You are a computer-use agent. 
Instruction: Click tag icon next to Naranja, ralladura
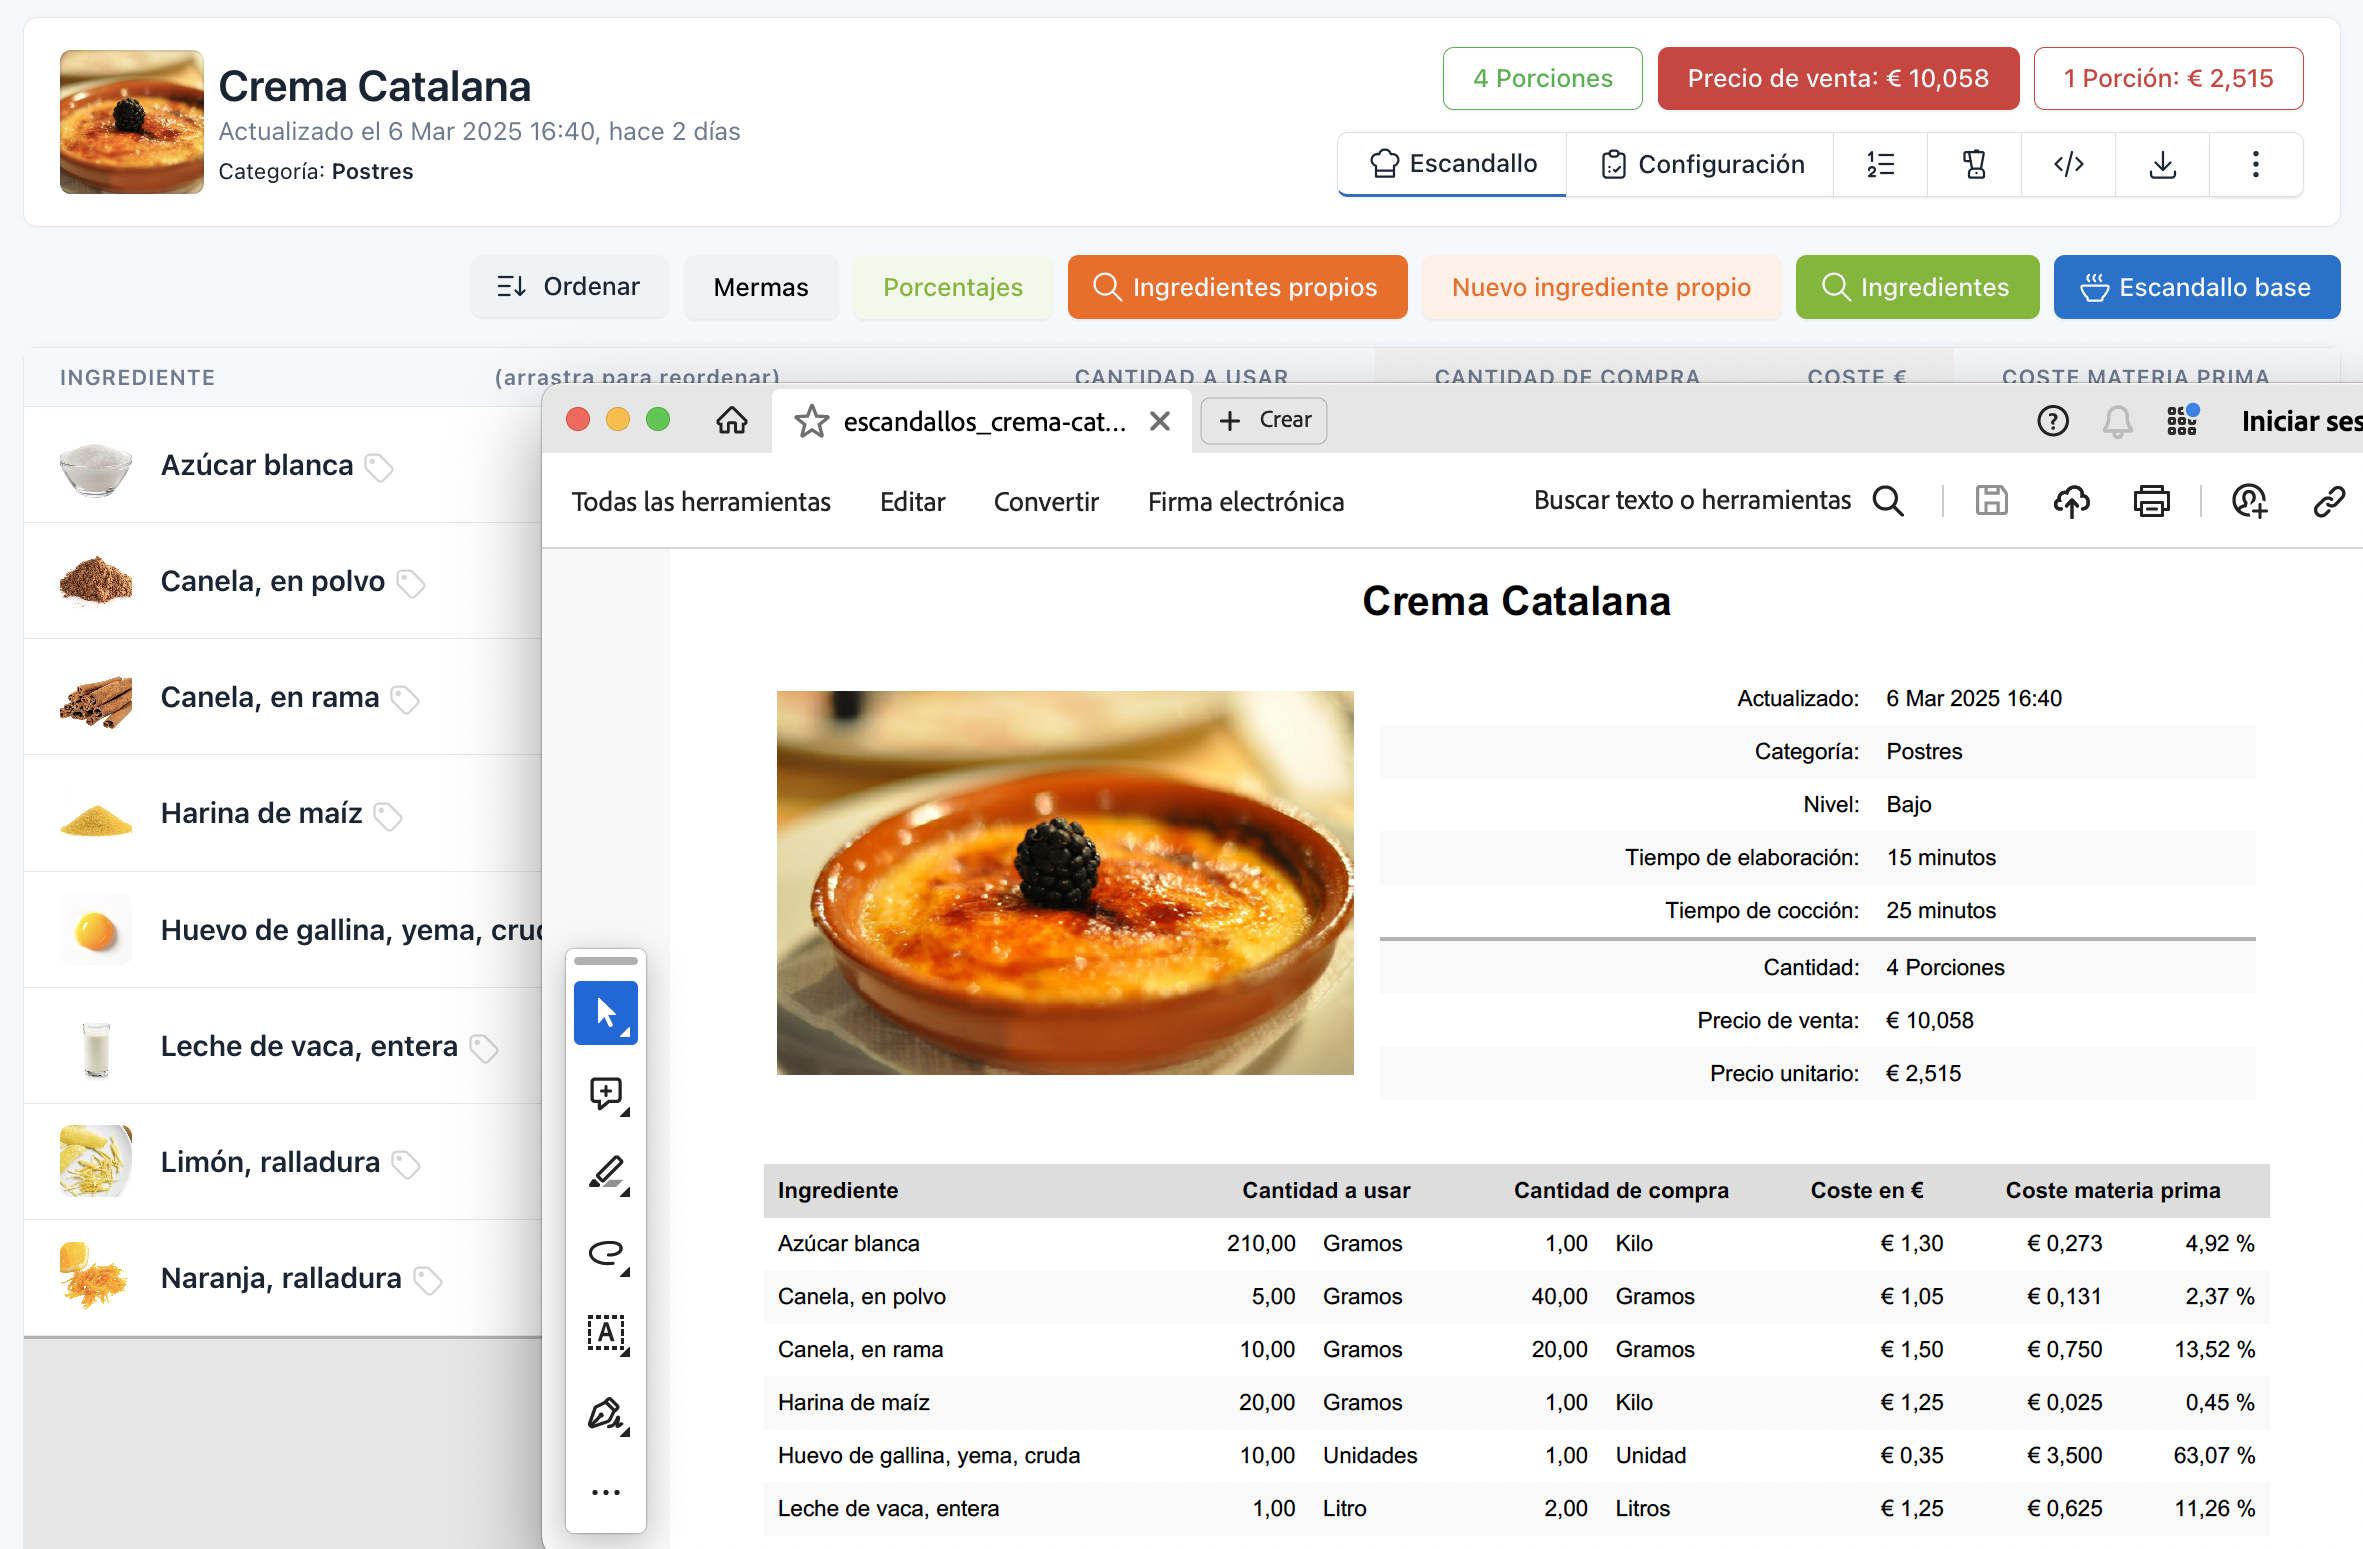click(x=428, y=1280)
